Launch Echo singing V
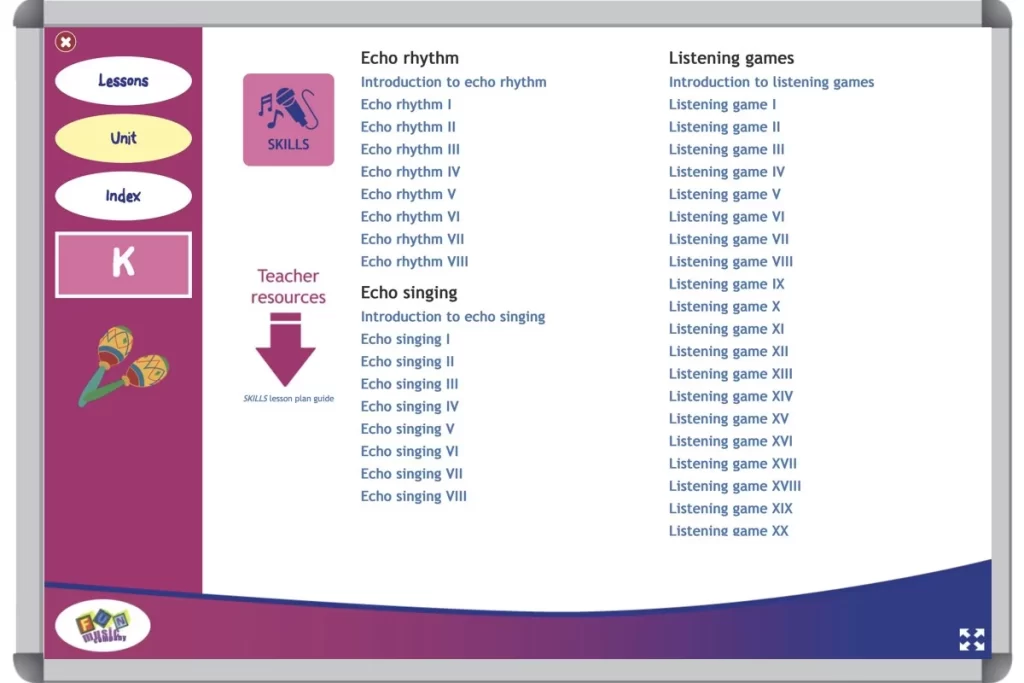This screenshot has height=683, width=1024. point(407,429)
